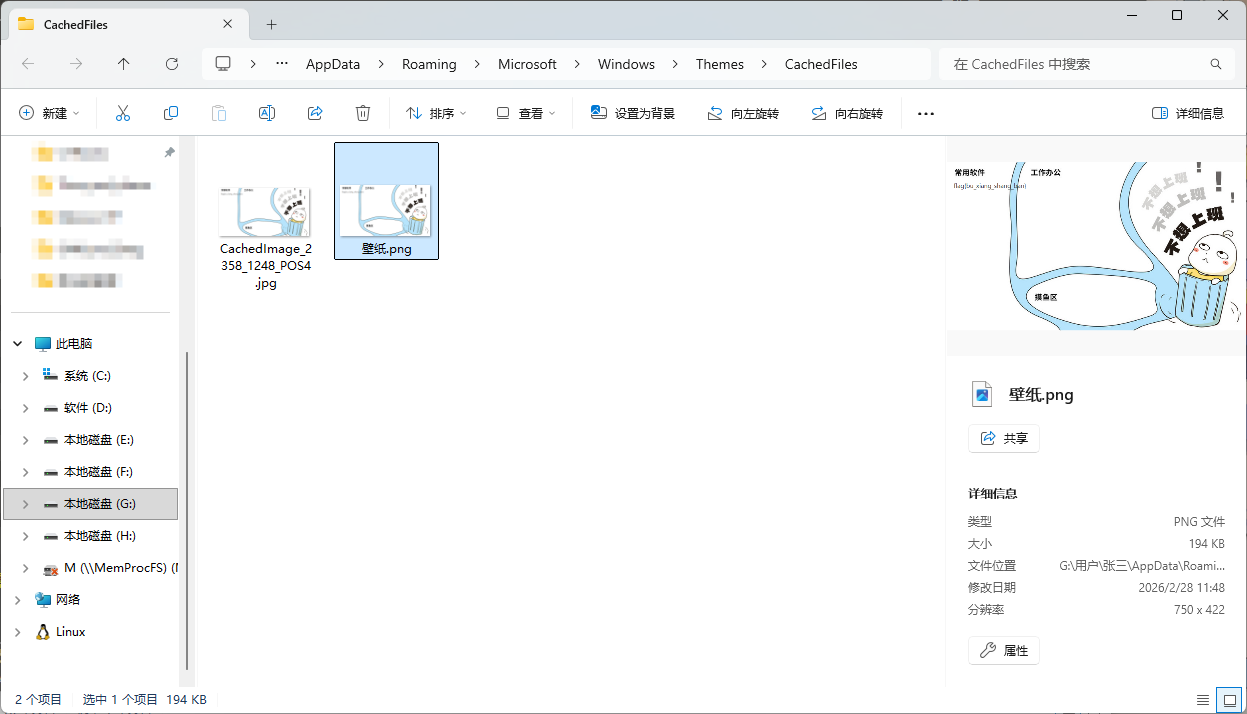This screenshot has width=1247, height=714.
Task: Click the 属性 properties button
Action: [x=1004, y=650]
